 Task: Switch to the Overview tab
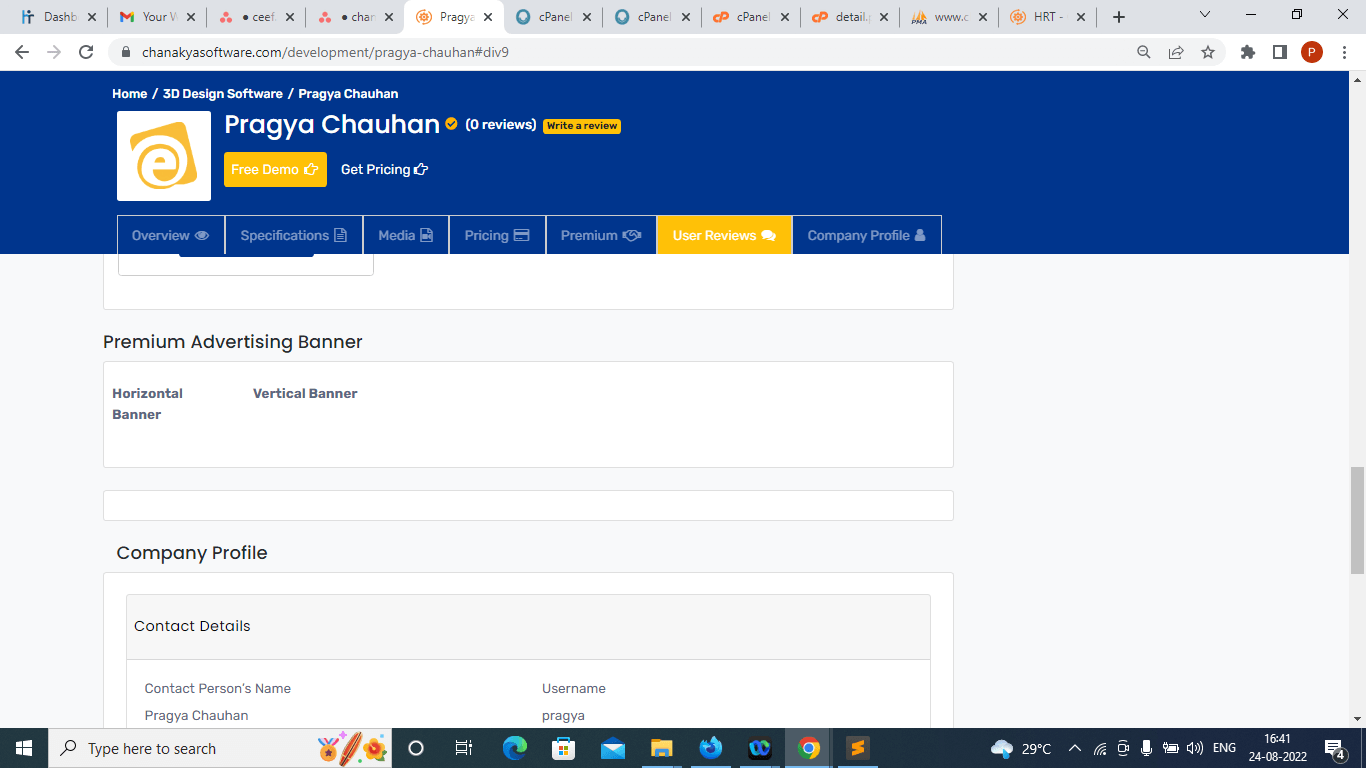coord(171,235)
